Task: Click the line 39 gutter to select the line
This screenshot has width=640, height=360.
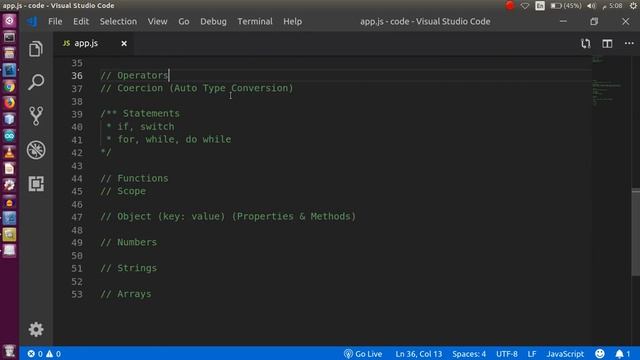Action: click(x=77, y=114)
